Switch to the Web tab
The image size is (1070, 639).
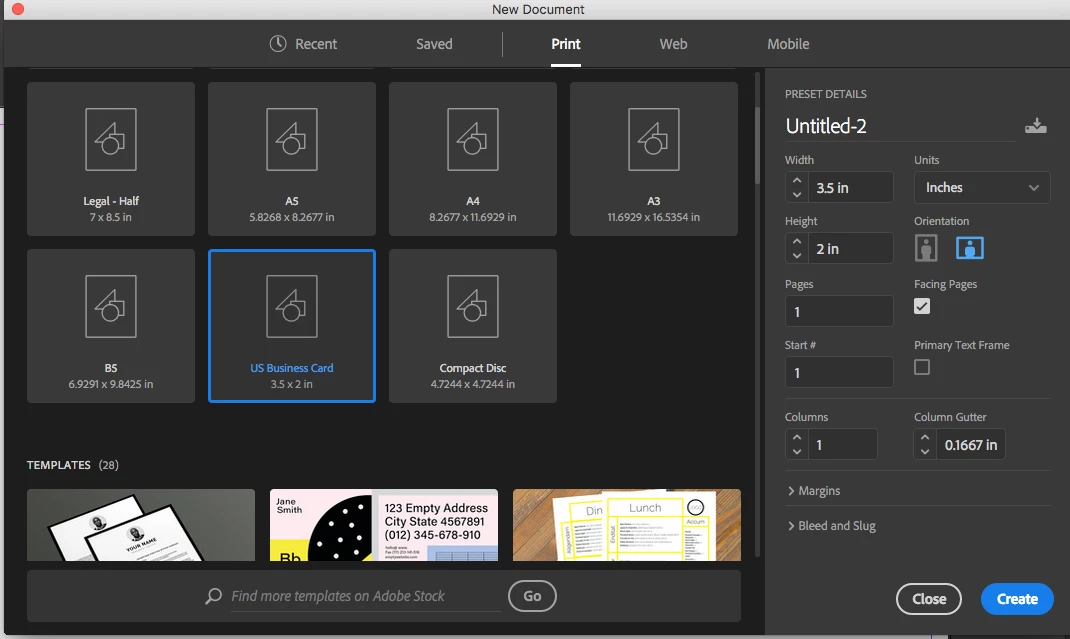pyautogui.click(x=673, y=44)
